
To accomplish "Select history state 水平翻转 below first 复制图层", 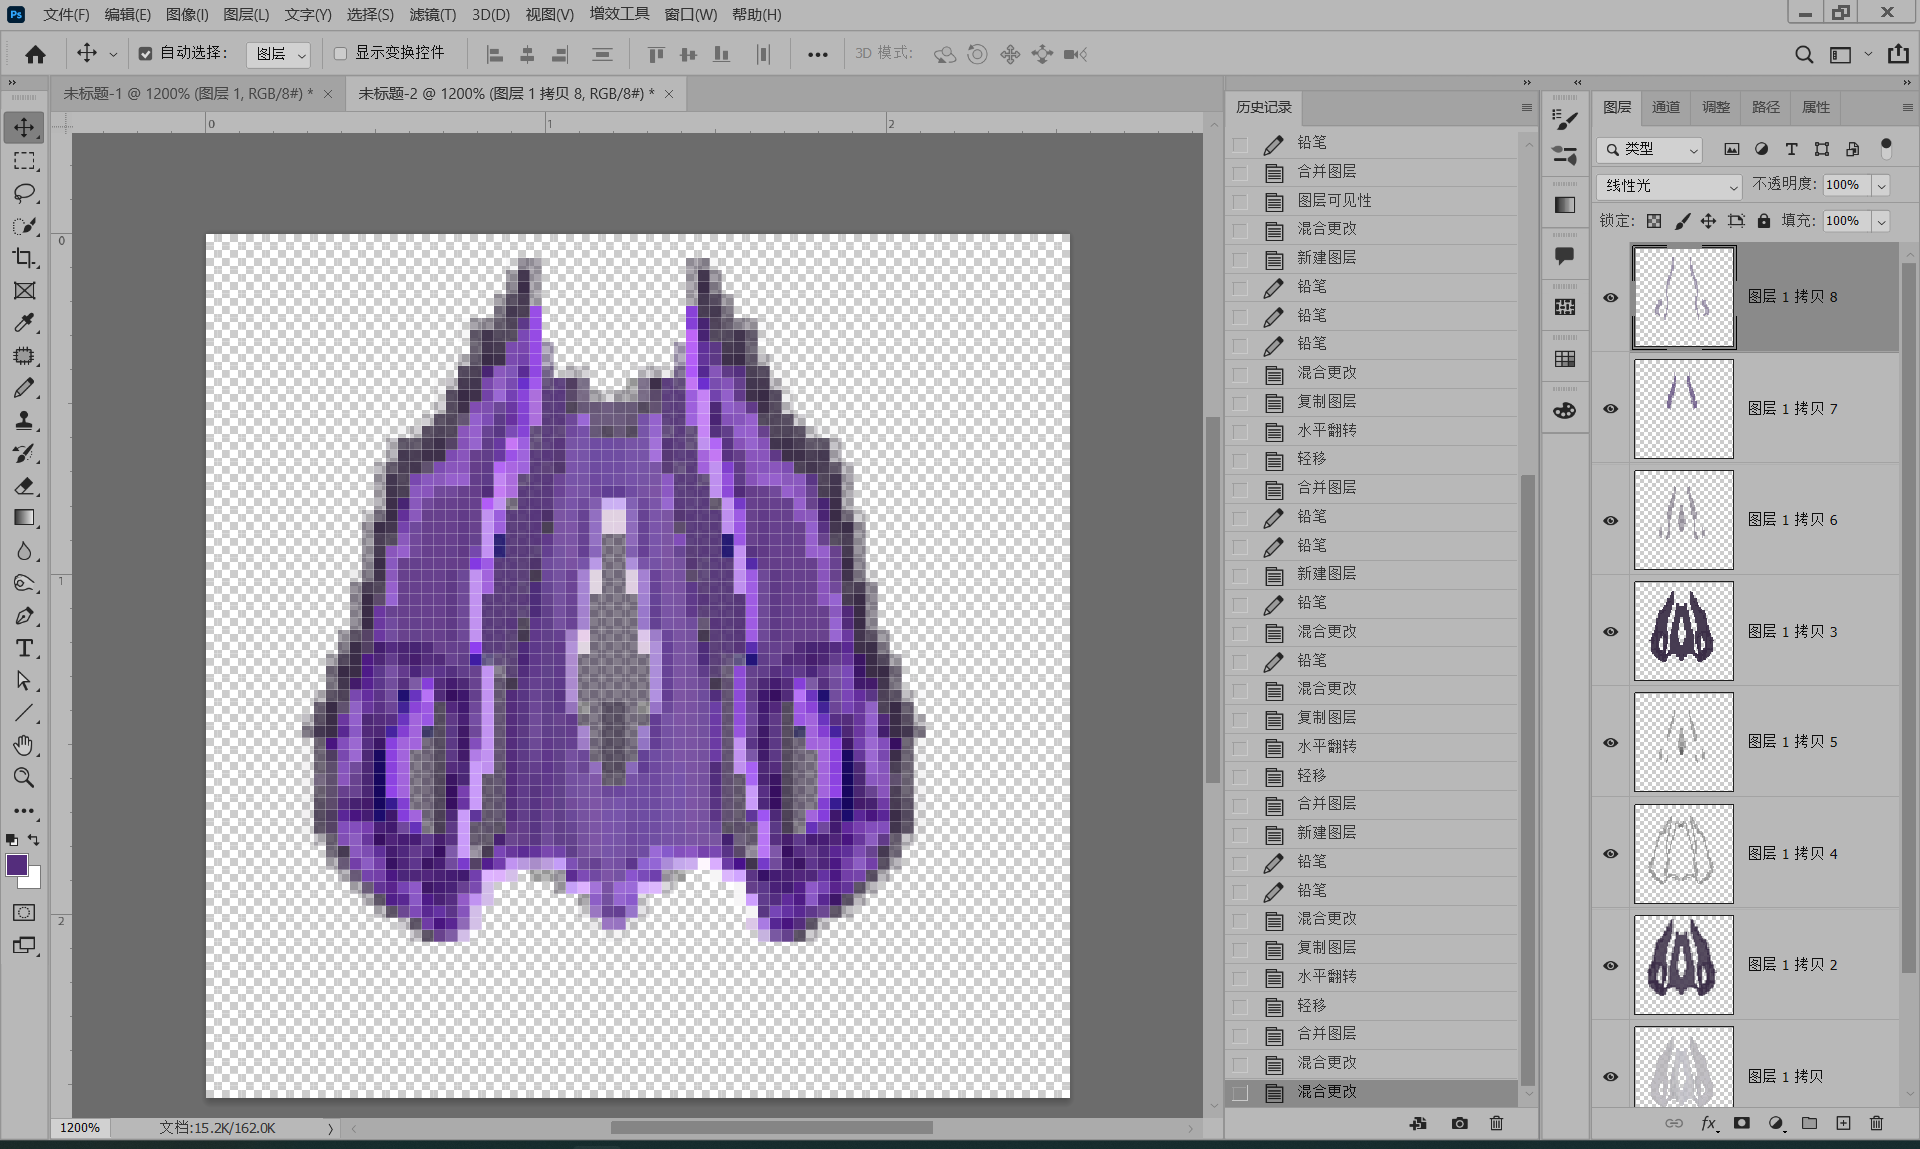I will 1371,431.
